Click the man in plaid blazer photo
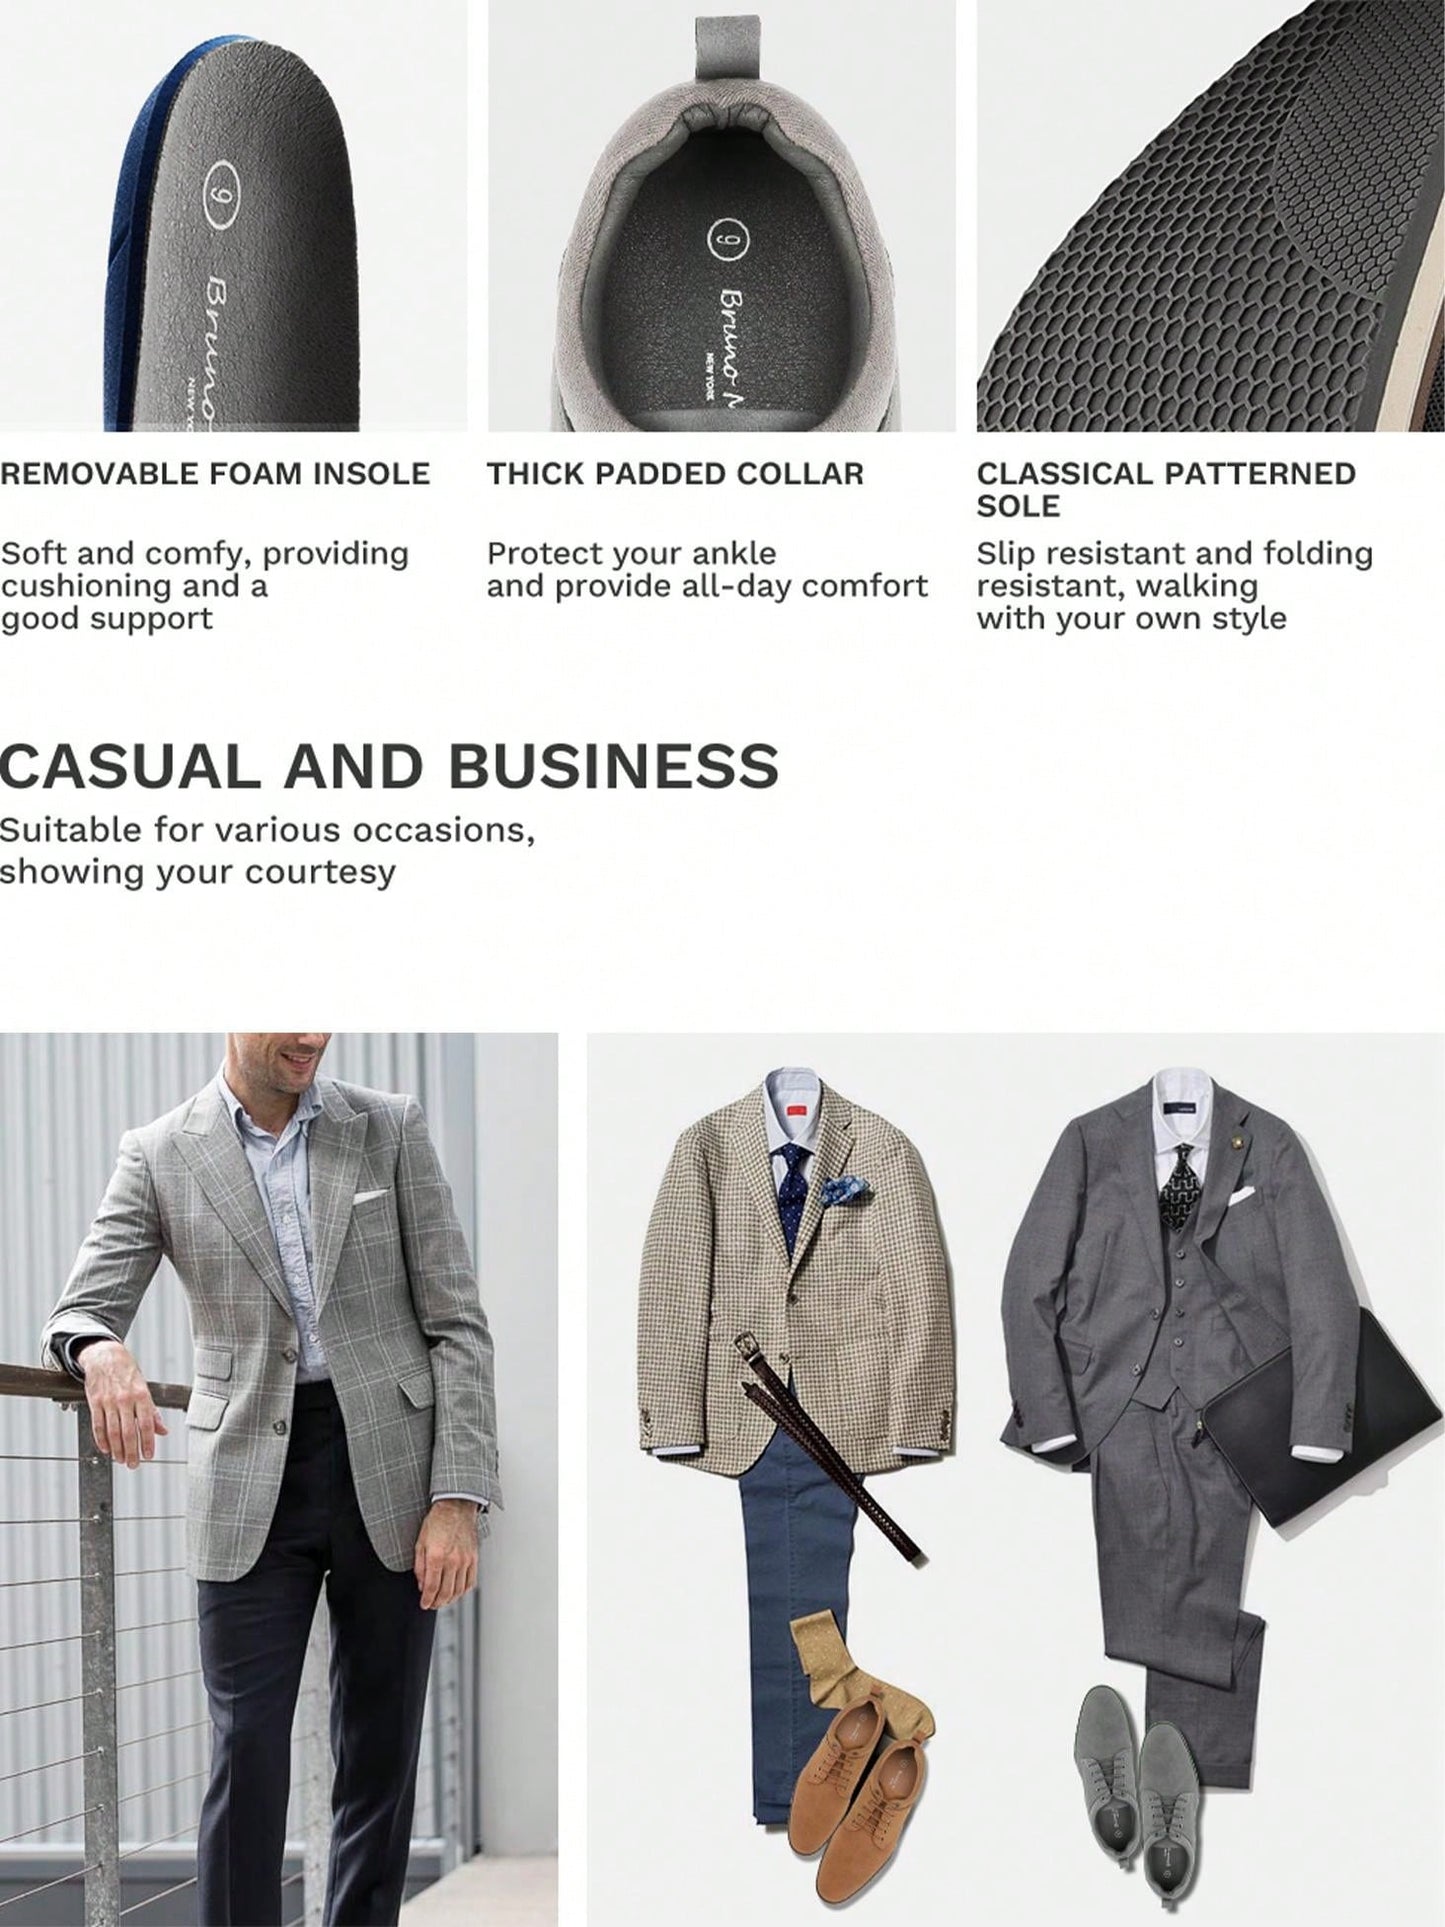The width and height of the screenshot is (1445, 1927). click(x=279, y=1479)
